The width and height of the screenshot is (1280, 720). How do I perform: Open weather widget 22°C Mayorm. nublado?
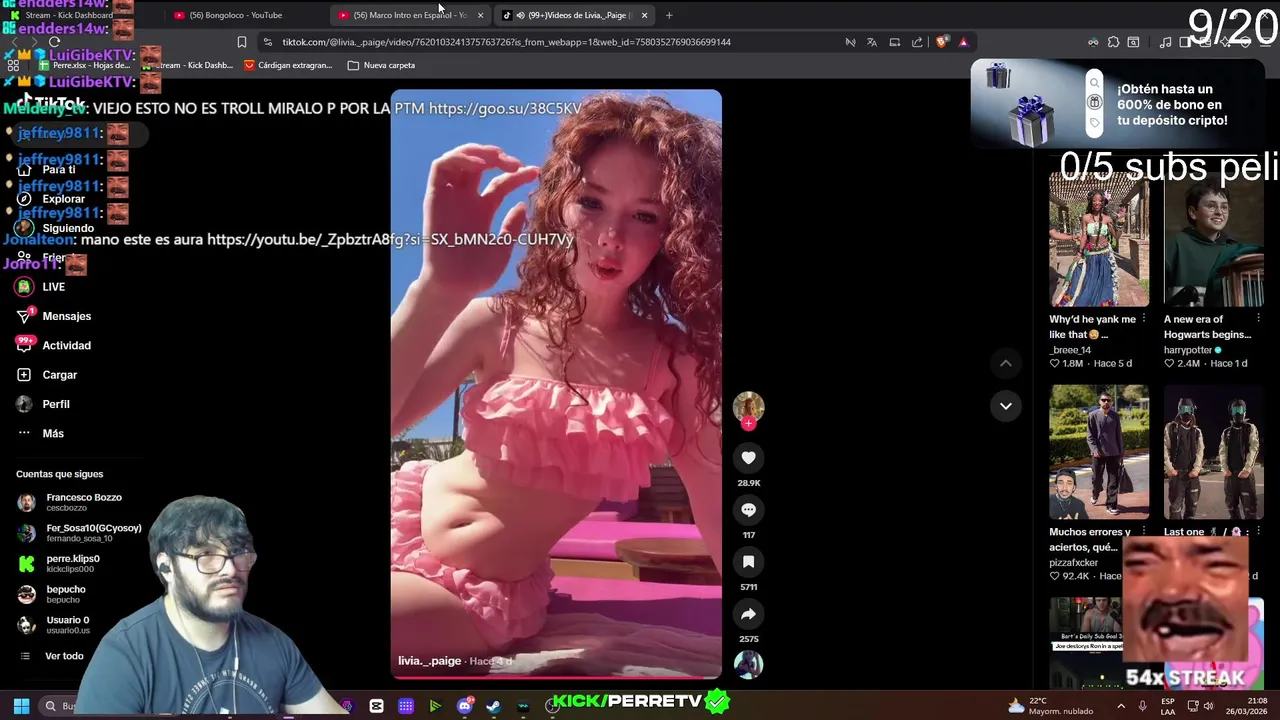[1050, 706]
